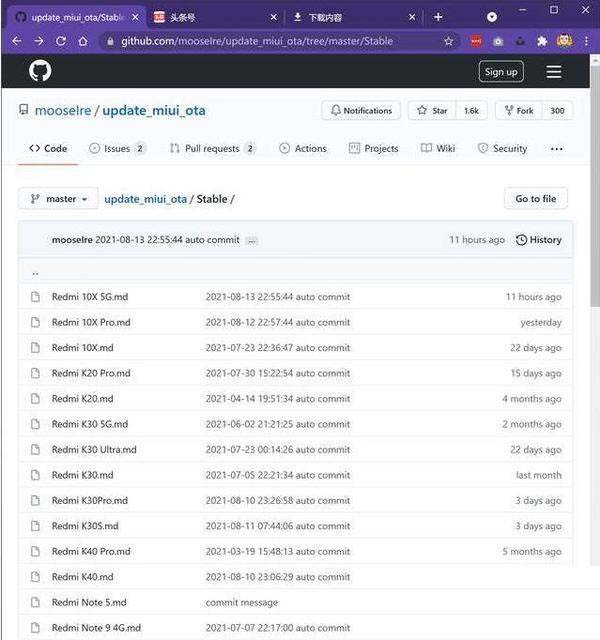Click the address bar URL field

click(x=270, y=41)
